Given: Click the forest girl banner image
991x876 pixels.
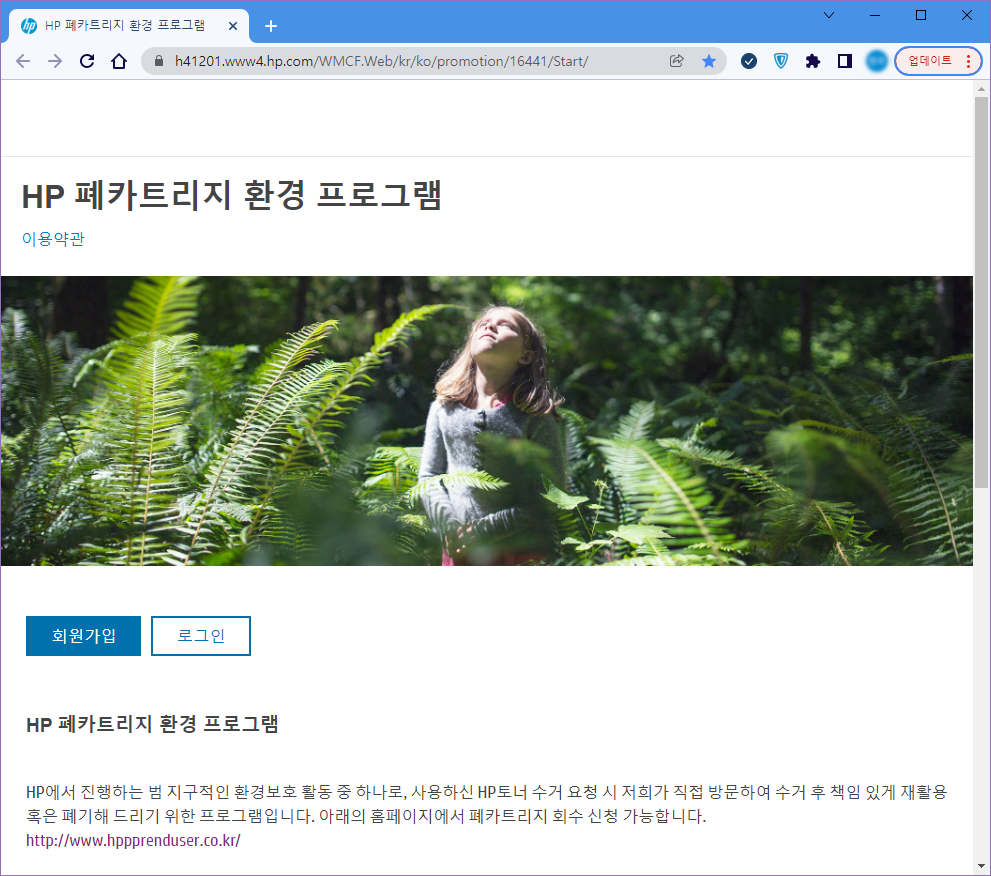Looking at the screenshot, I should coord(487,421).
